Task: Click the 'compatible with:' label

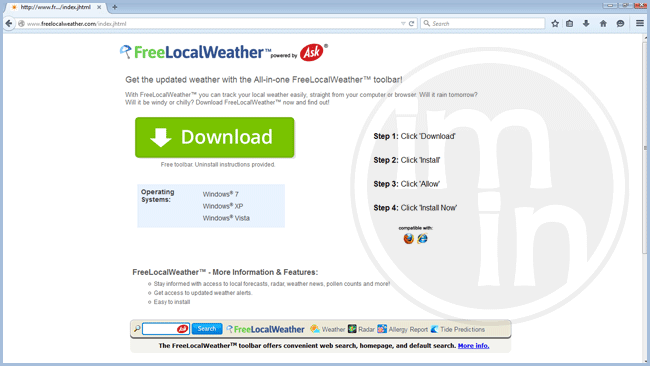Action: coord(415,228)
